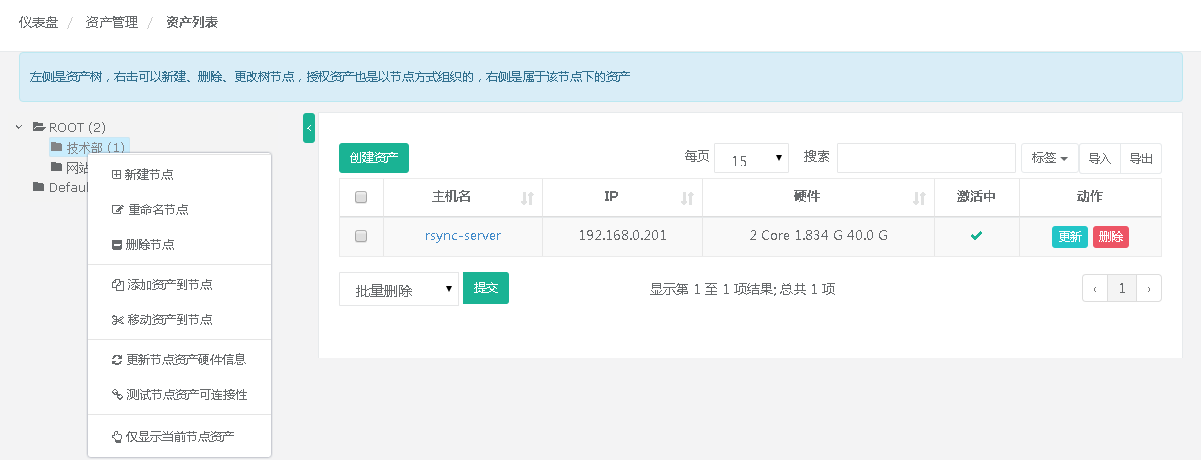This screenshot has height=460, width=1201.
Task: Click the ROOT folder icon
Action: point(39,127)
